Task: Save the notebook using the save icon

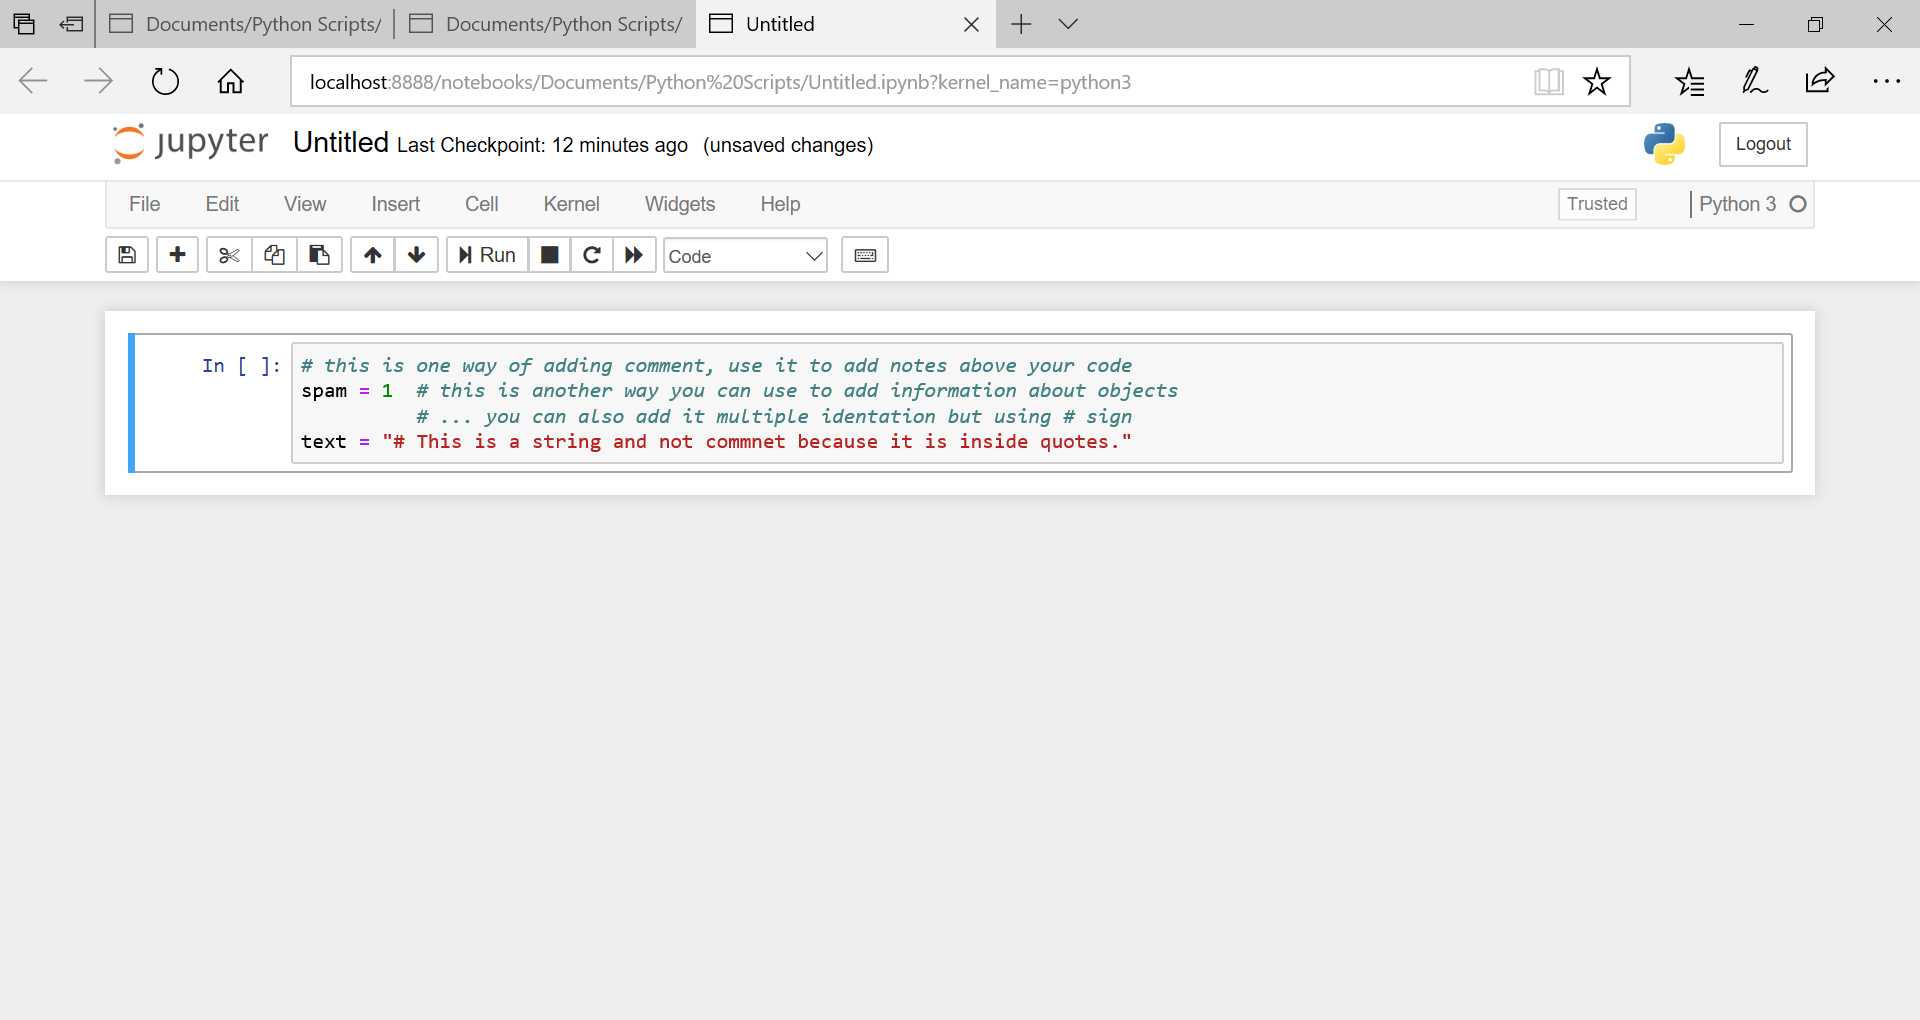Action: coord(126,255)
